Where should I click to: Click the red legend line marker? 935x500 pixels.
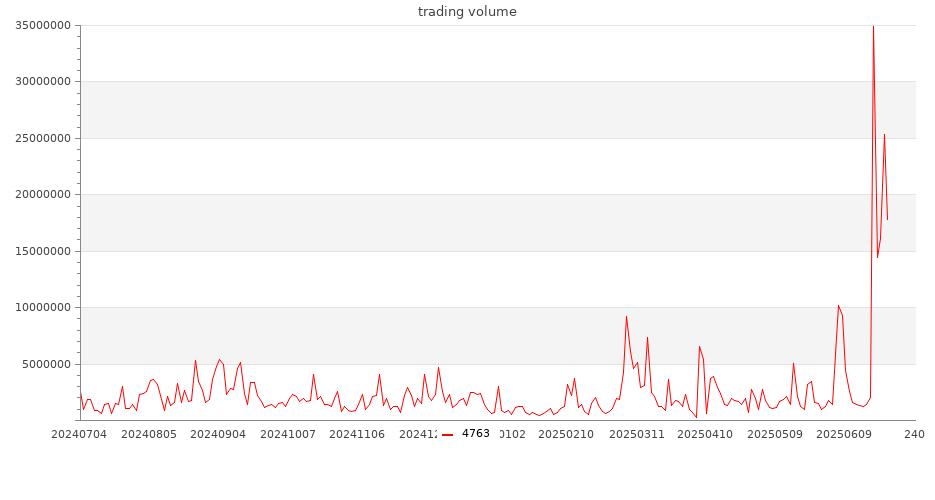click(447, 434)
